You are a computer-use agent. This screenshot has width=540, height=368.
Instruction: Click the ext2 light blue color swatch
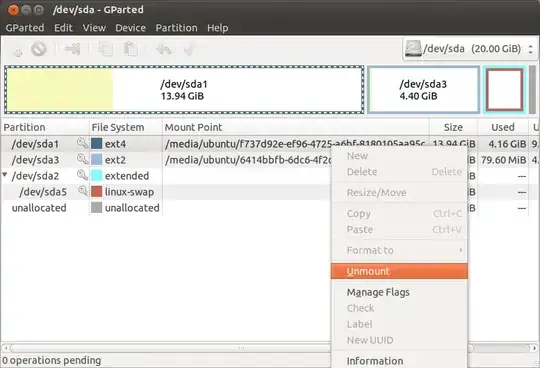click(96, 159)
